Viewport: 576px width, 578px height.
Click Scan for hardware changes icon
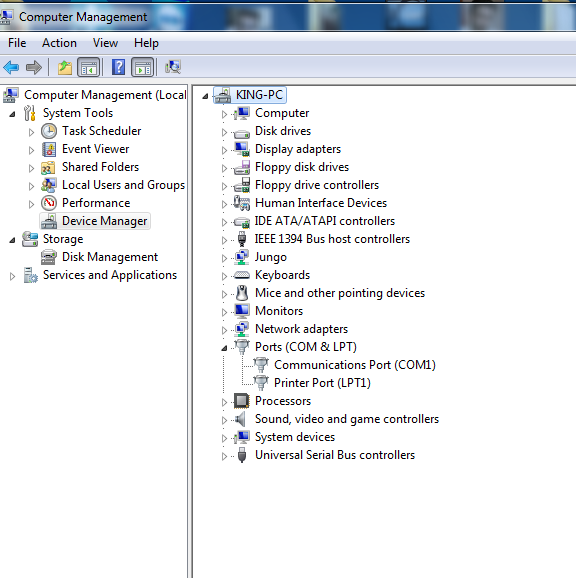pyautogui.click(x=173, y=67)
